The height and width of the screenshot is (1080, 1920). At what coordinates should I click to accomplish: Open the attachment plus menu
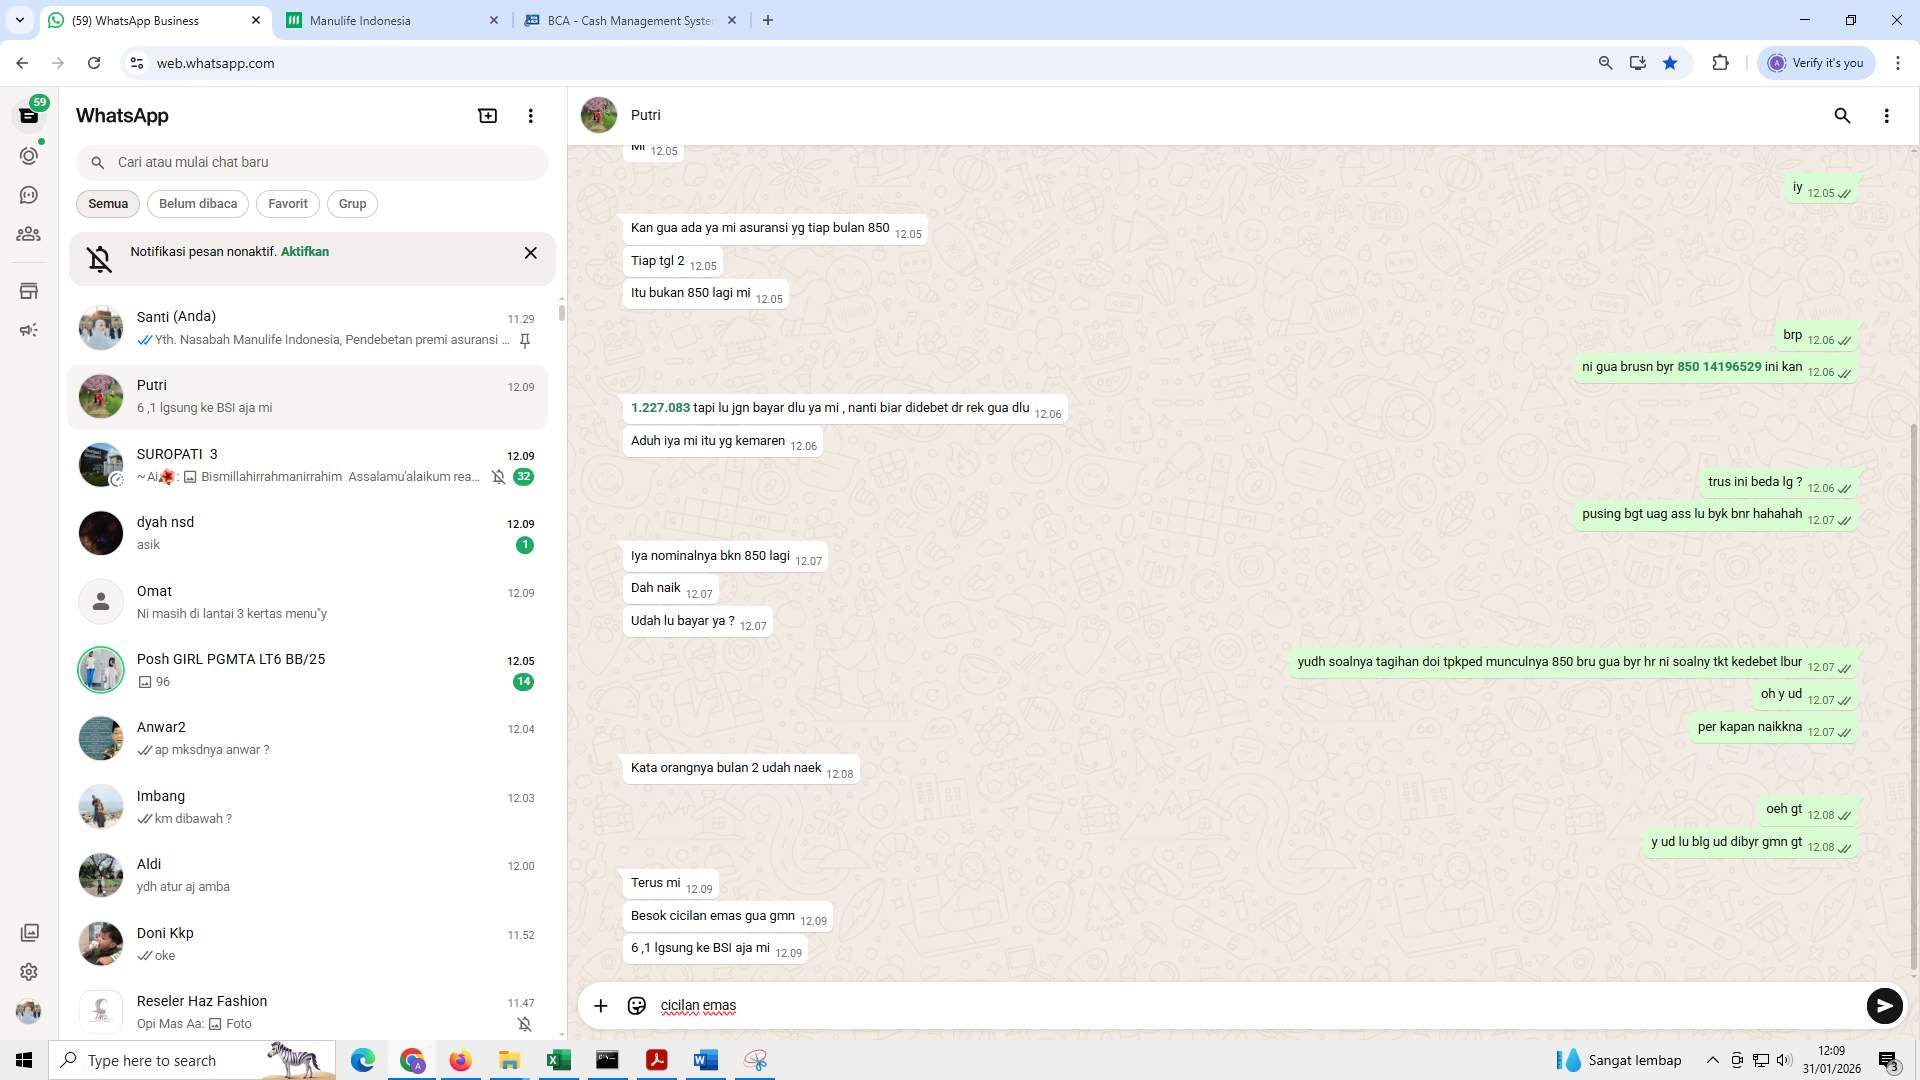coord(600,1006)
